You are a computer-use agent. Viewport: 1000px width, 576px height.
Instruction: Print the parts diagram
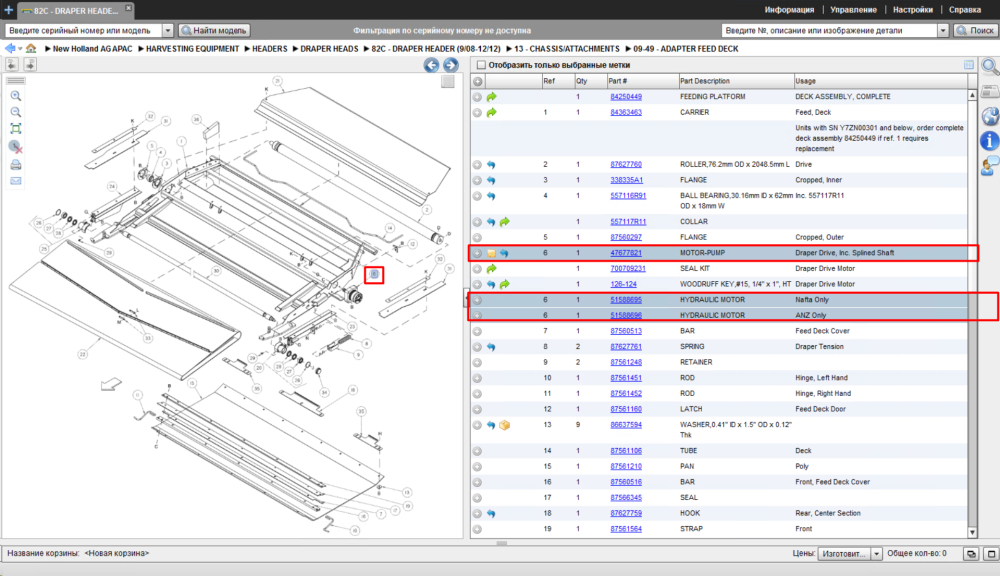tap(16, 165)
